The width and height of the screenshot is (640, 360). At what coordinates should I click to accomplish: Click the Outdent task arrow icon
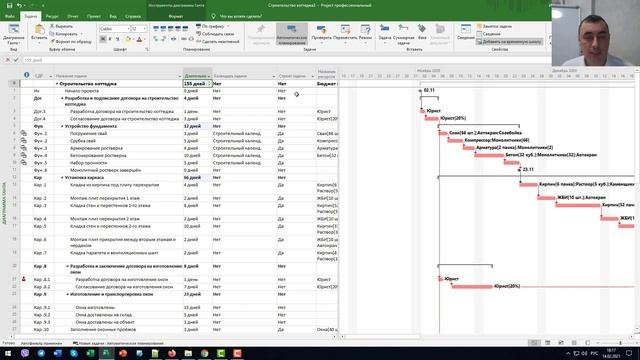(156, 39)
